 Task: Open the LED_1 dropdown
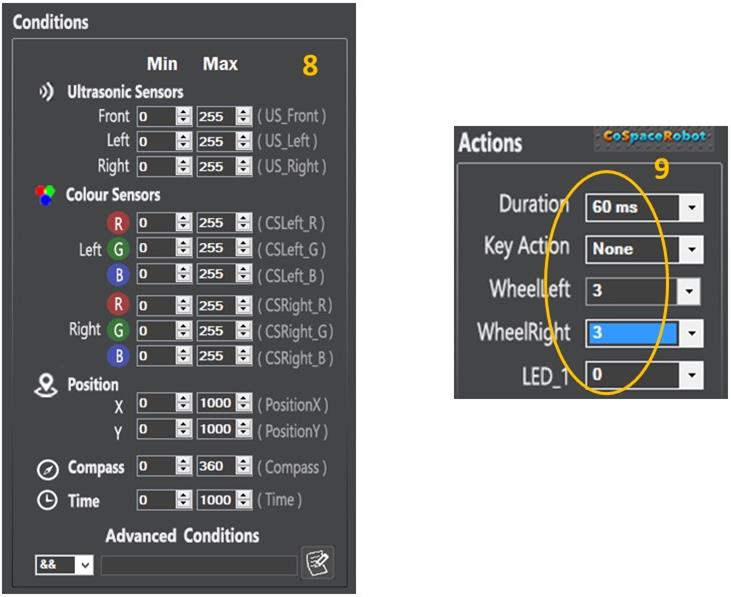pyautogui.click(x=690, y=376)
